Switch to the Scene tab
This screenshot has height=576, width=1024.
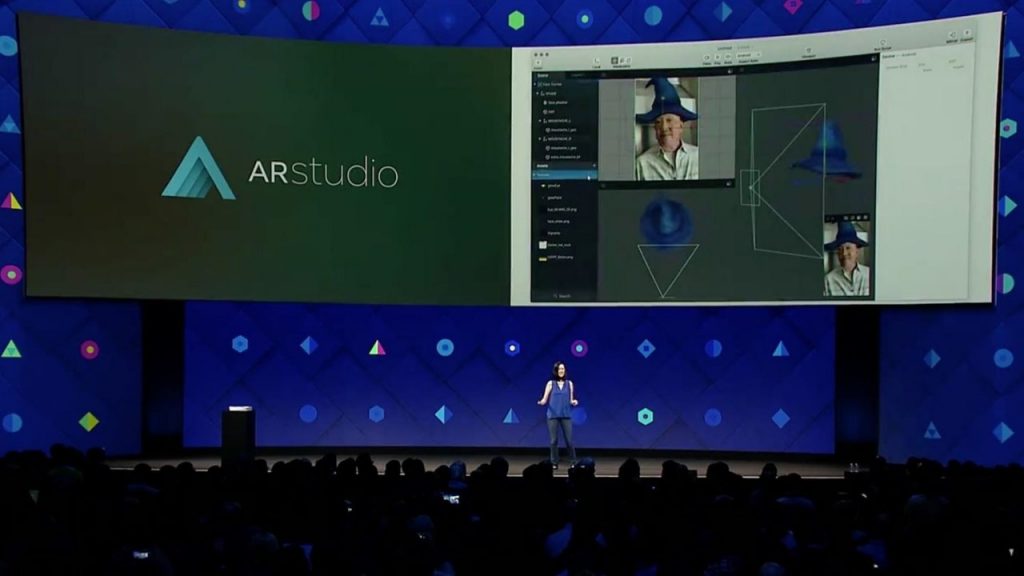543,76
